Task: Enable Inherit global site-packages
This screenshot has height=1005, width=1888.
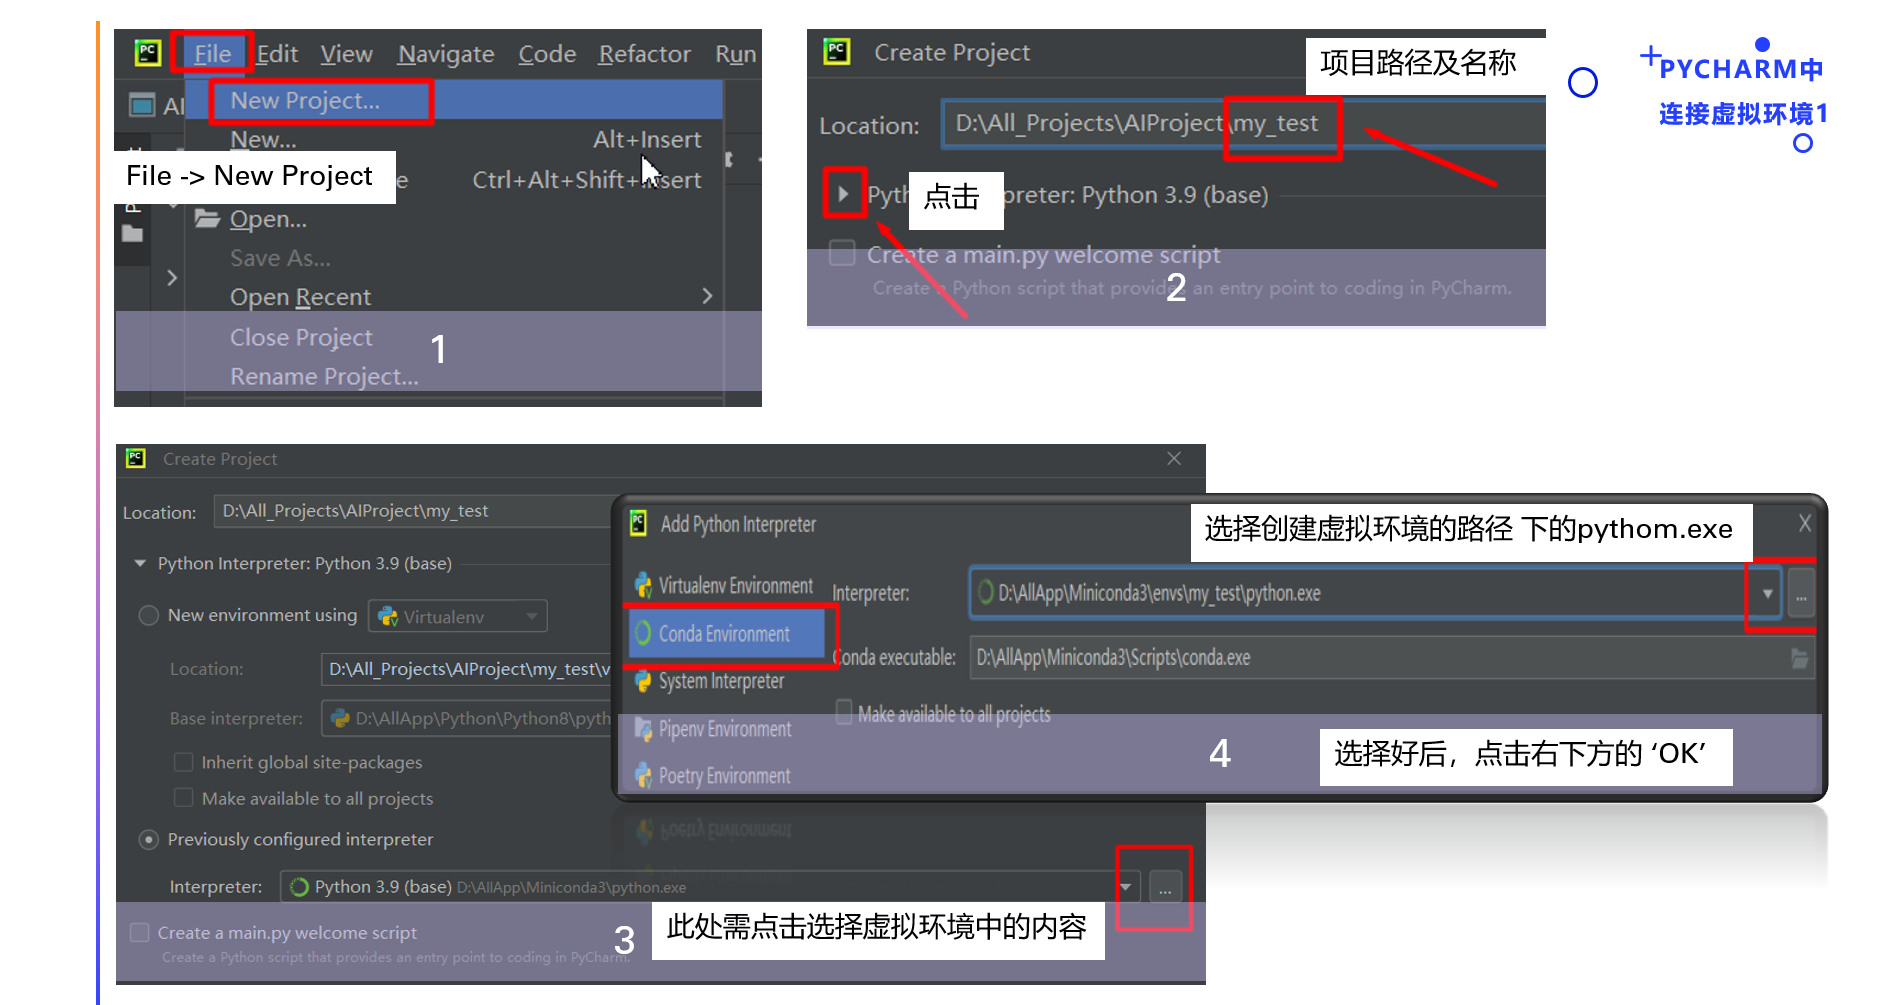Action: [184, 762]
